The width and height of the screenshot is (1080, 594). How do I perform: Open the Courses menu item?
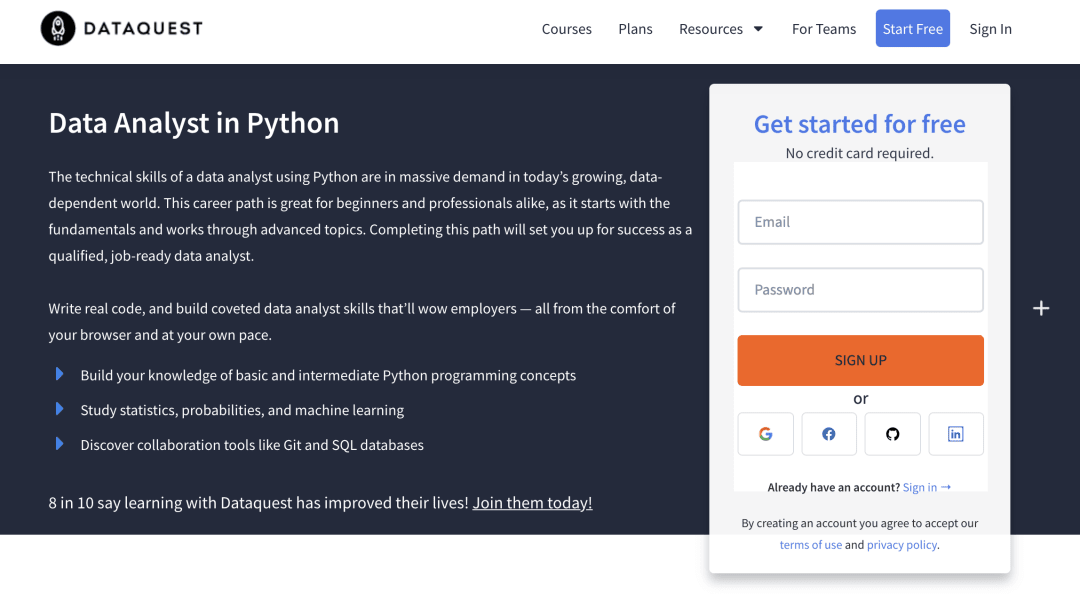pyautogui.click(x=566, y=29)
